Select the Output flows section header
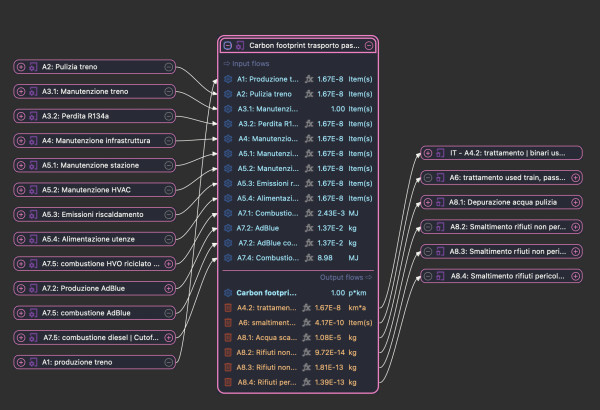The width and height of the screenshot is (600, 410). click(346, 277)
